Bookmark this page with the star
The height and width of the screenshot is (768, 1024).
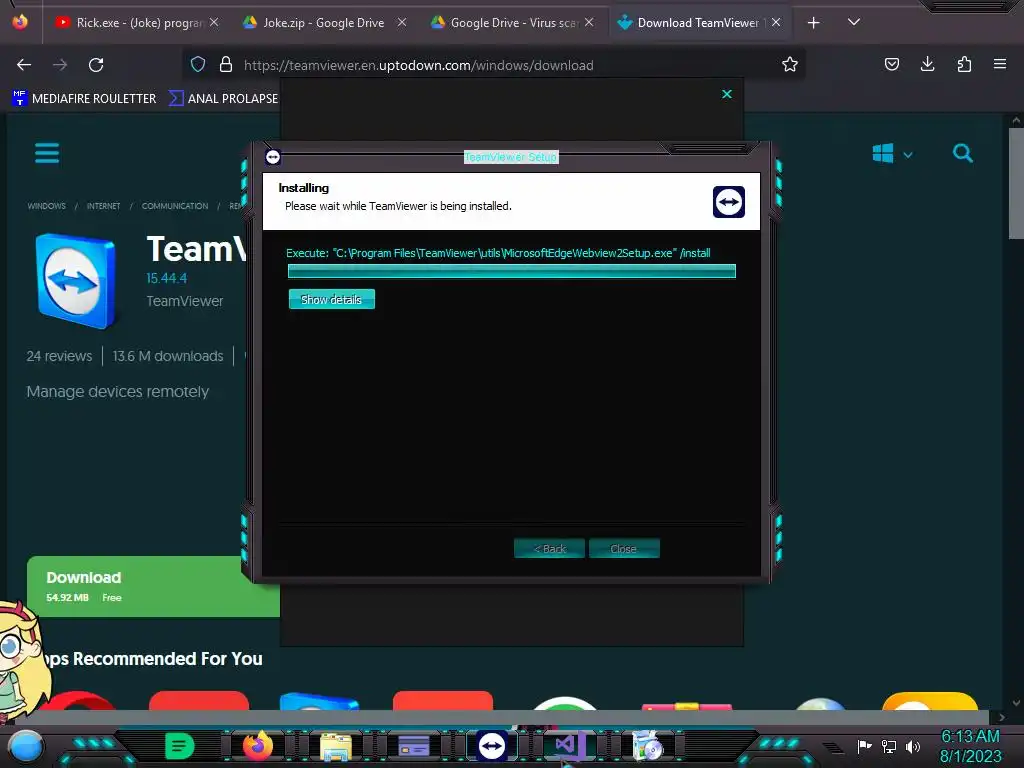coord(790,64)
